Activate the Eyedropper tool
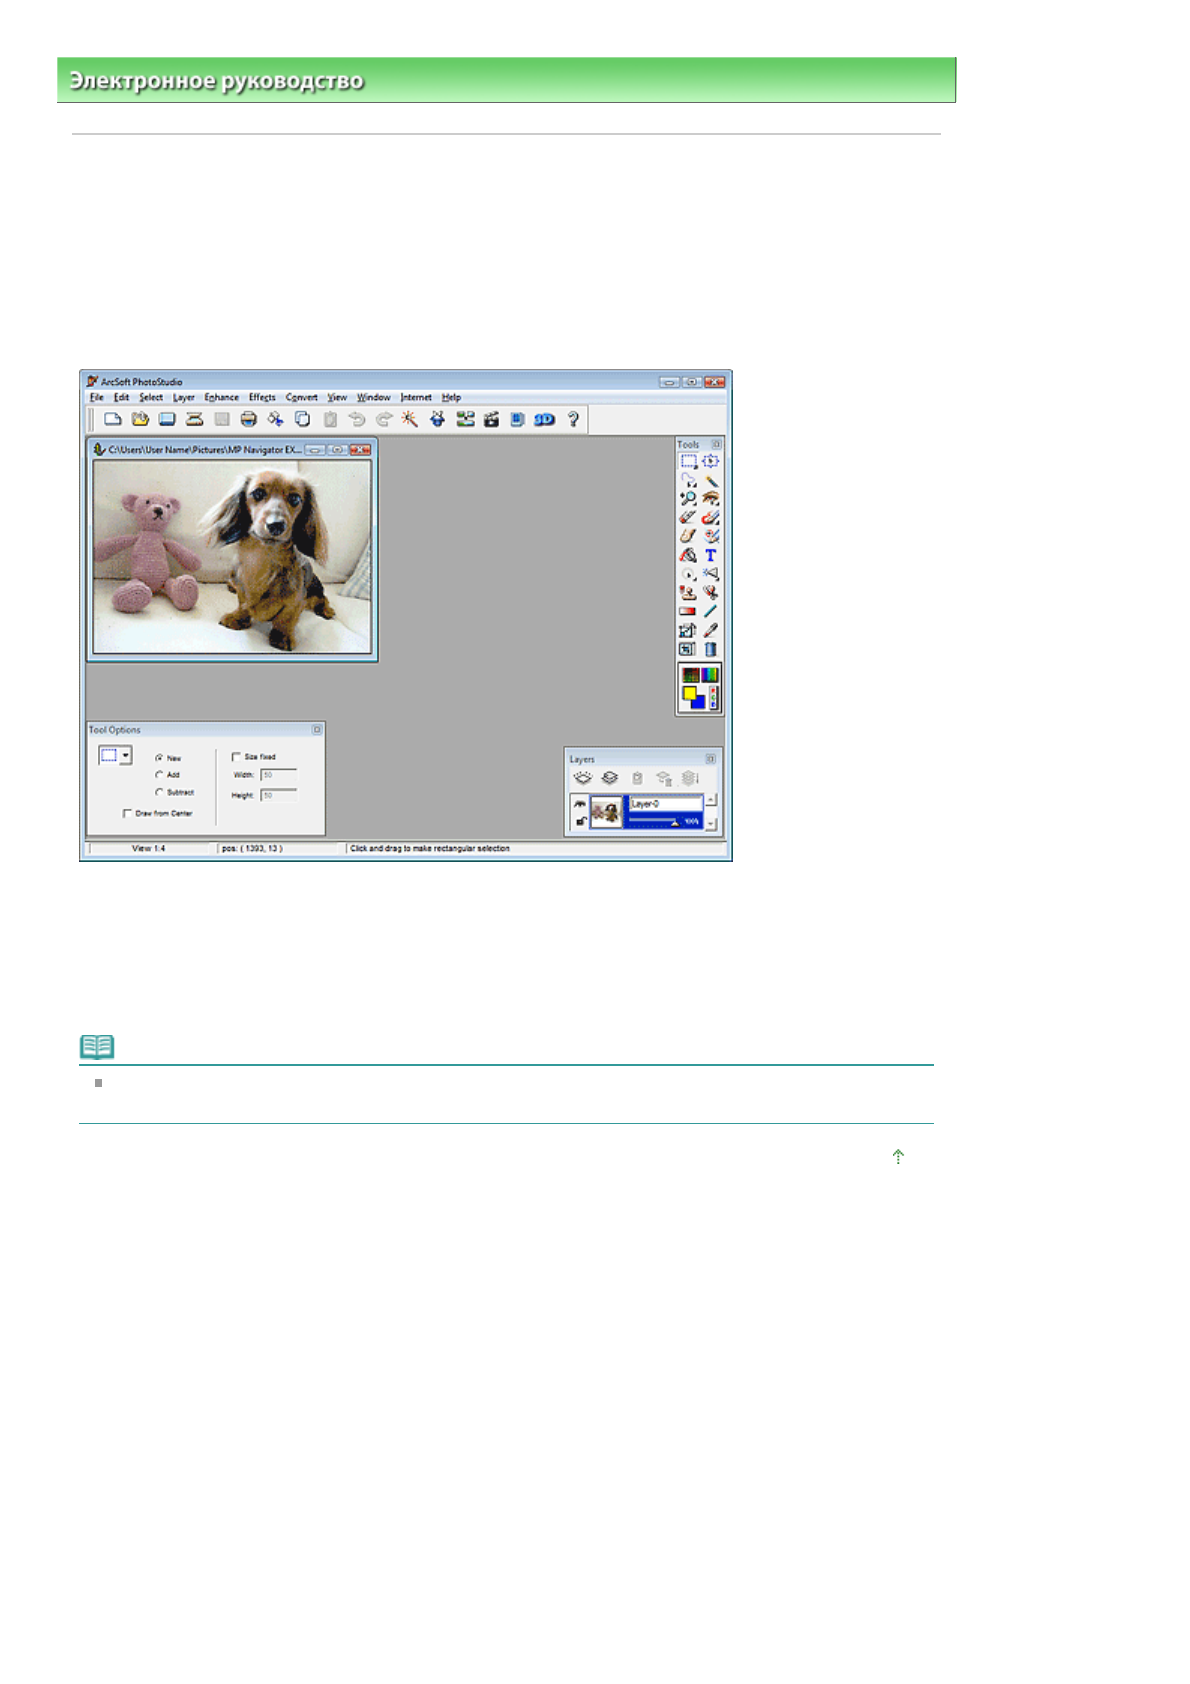 711,630
